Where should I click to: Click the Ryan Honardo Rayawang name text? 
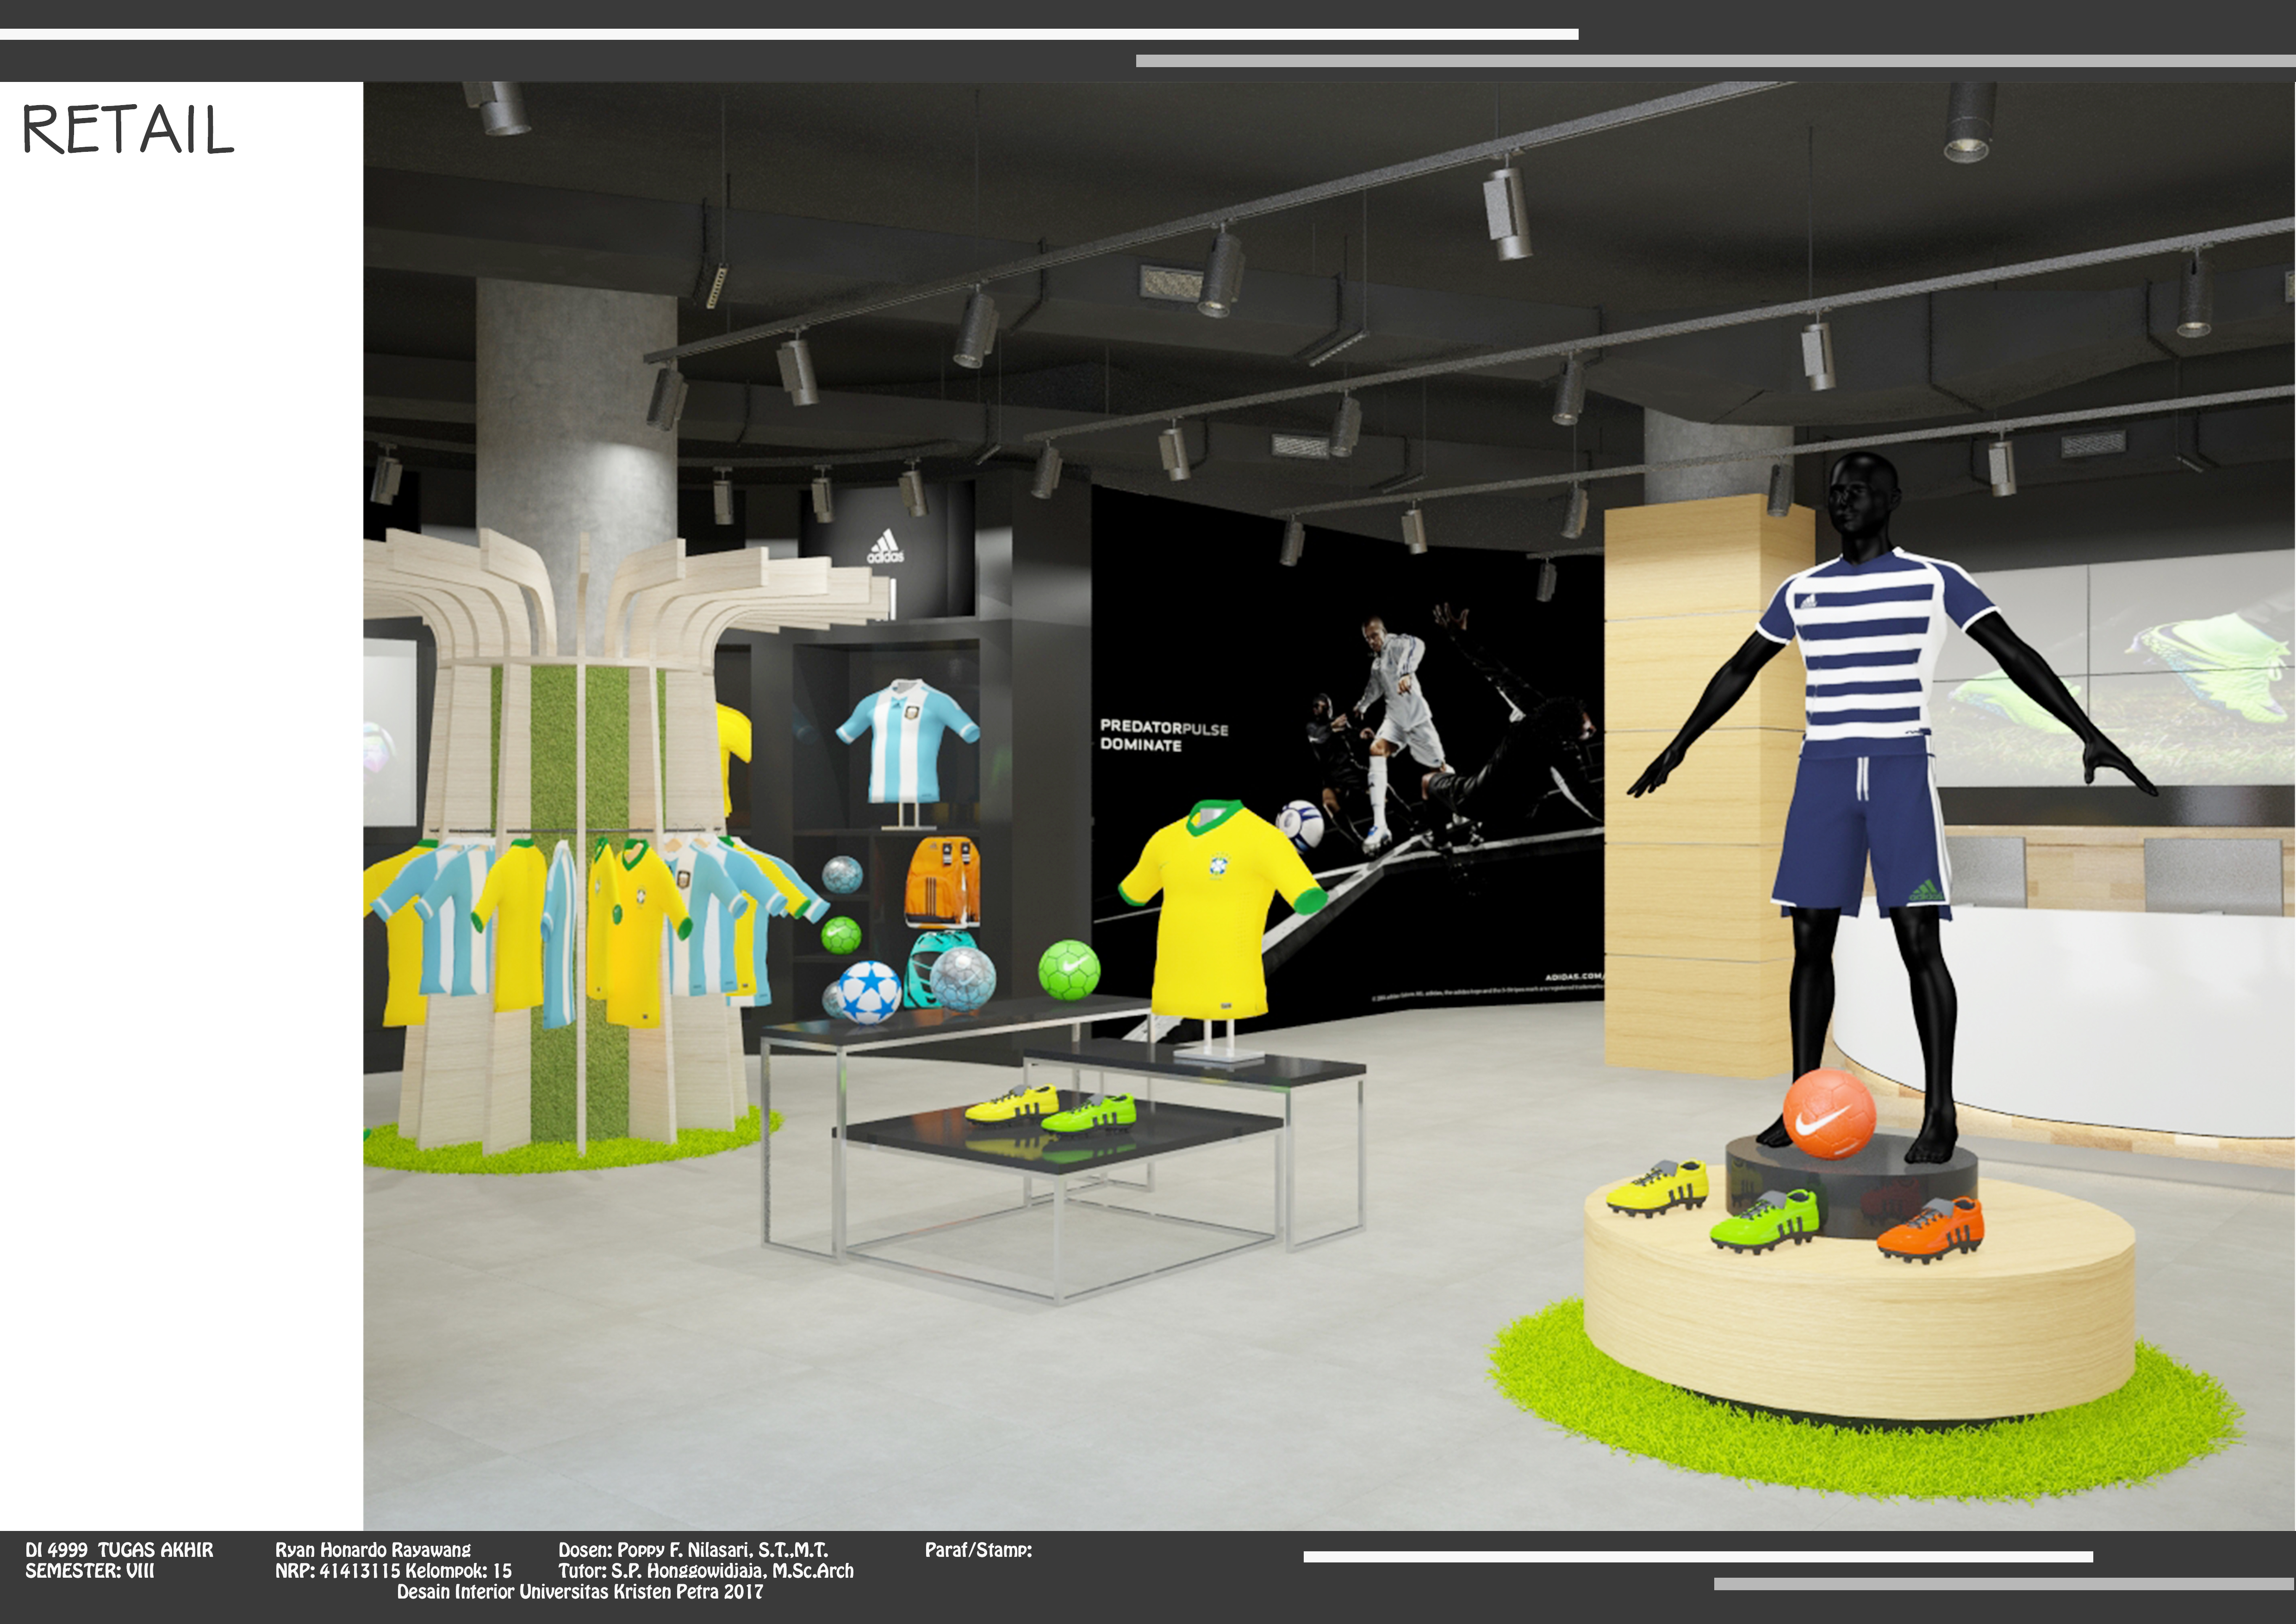(x=372, y=1550)
